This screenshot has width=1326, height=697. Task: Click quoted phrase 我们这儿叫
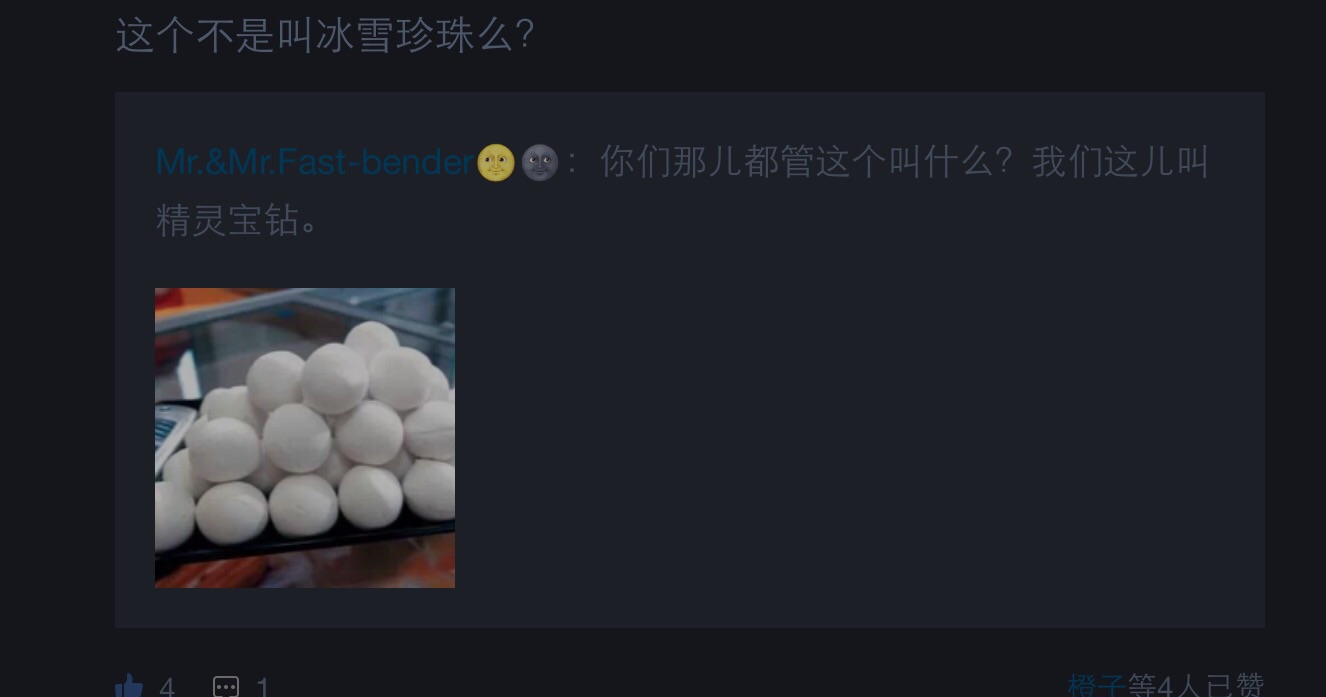pos(1121,162)
